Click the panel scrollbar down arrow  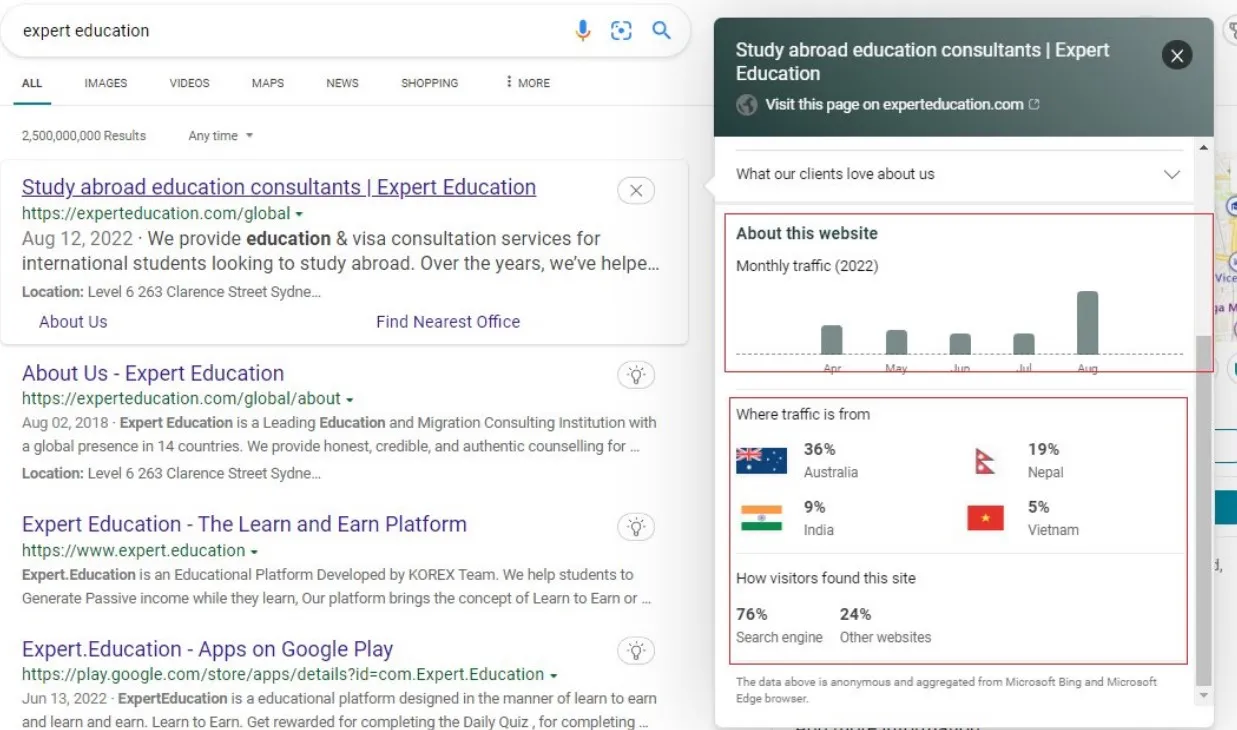click(1203, 695)
